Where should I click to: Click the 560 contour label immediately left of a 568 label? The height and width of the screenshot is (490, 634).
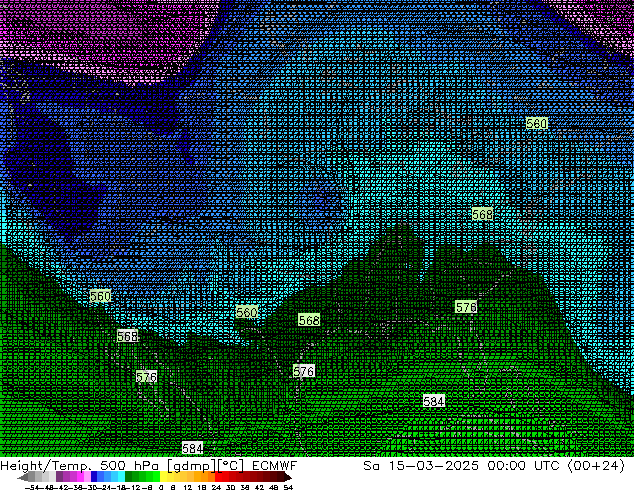click(246, 312)
